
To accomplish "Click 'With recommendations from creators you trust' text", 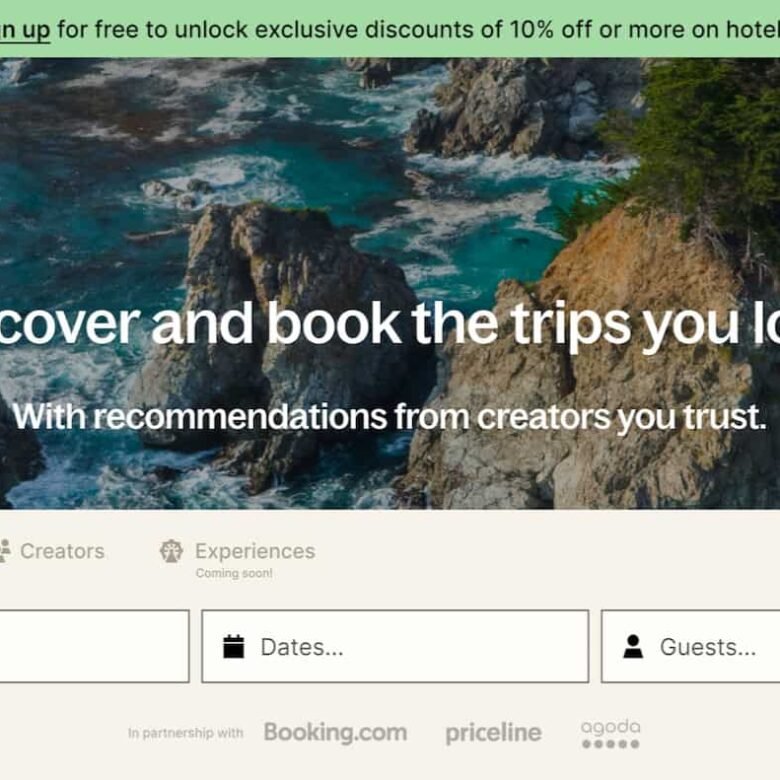I will (x=389, y=417).
